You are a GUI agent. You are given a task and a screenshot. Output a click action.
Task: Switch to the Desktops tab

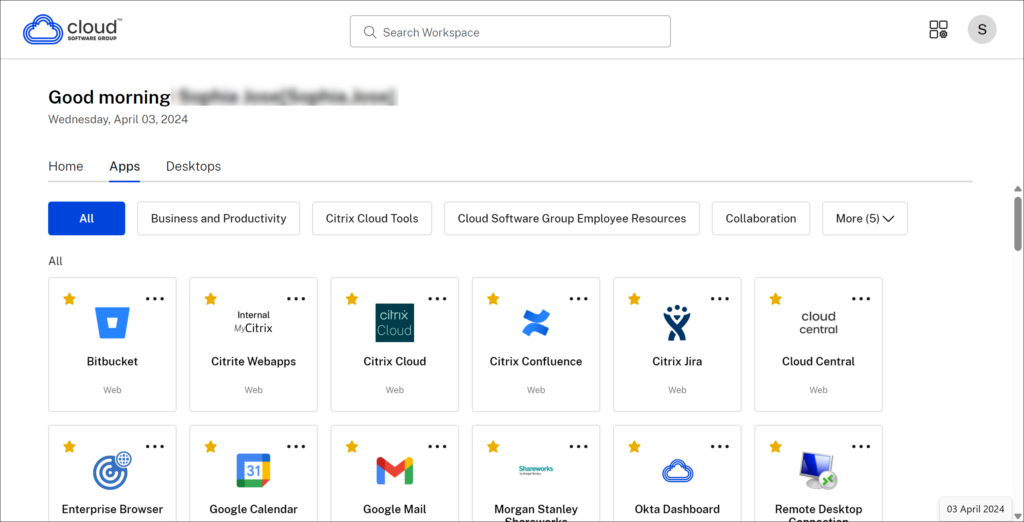[193, 166]
